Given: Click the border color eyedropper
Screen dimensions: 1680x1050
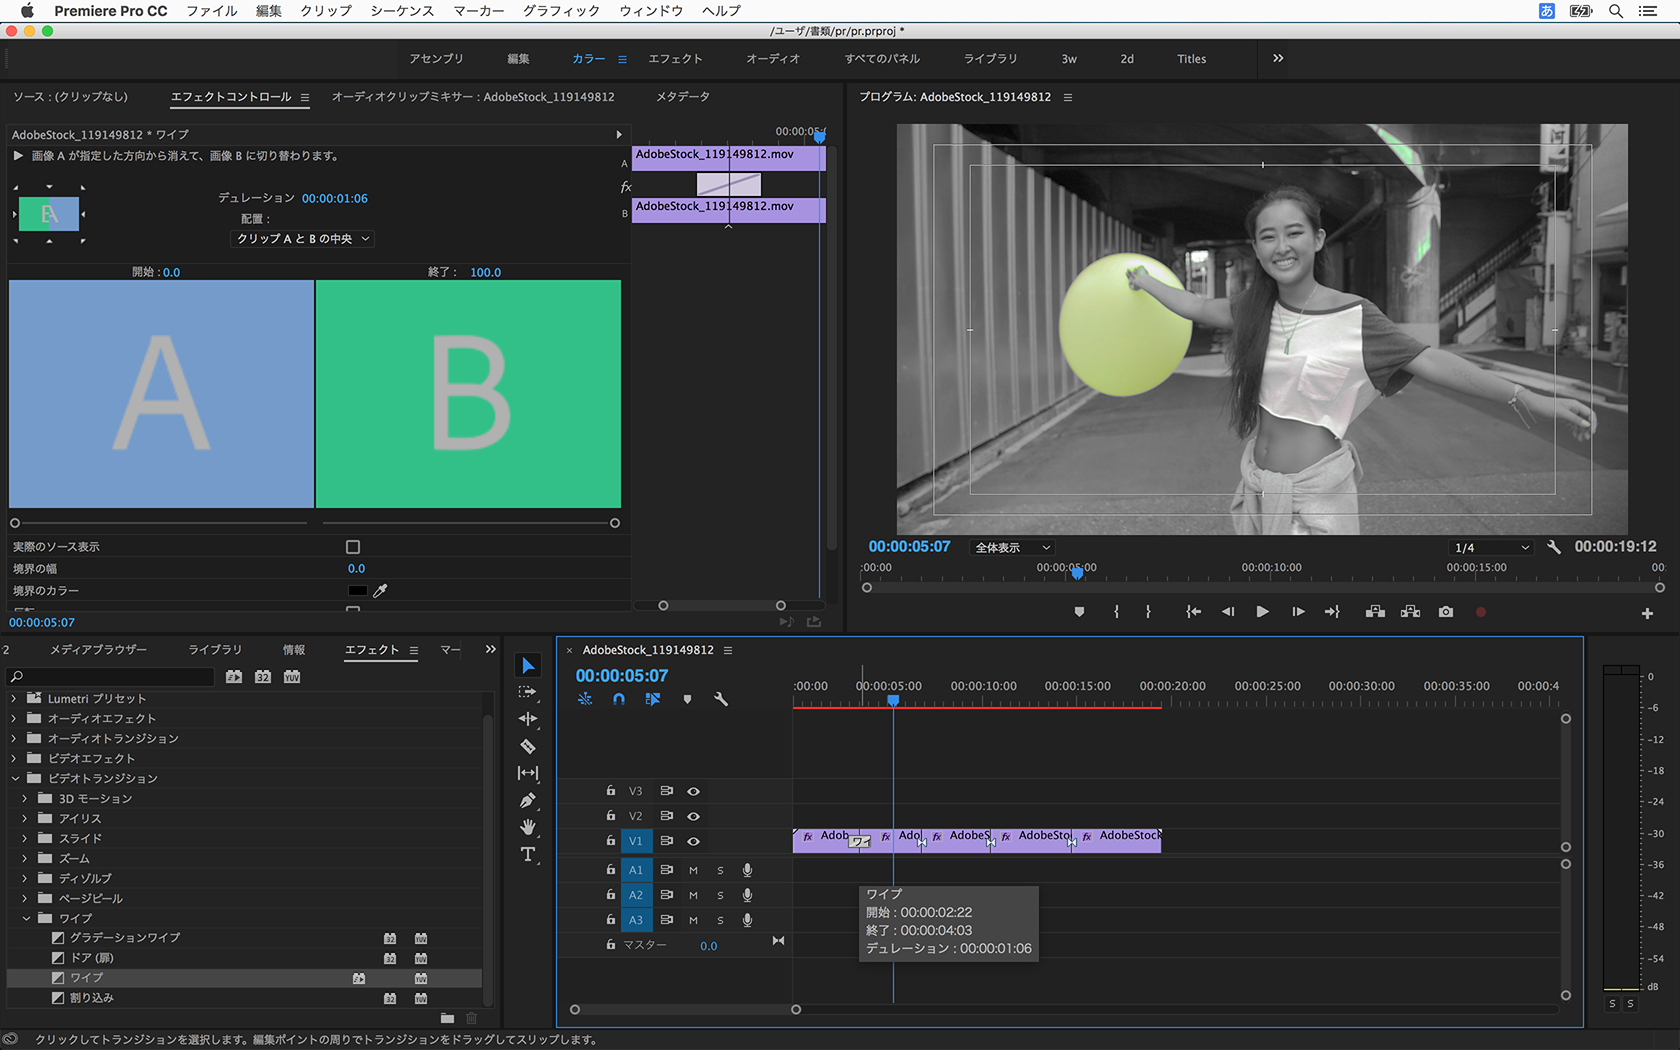Looking at the screenshot, I should point(380,591).
